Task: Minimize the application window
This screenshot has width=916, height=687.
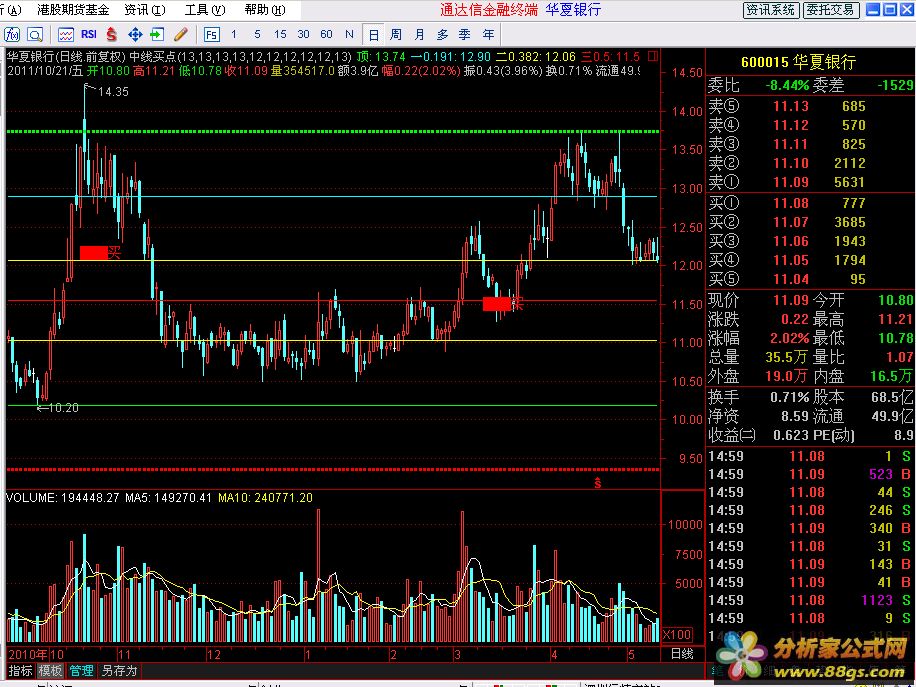Action: pyautogui.click(x=873, y=10)
